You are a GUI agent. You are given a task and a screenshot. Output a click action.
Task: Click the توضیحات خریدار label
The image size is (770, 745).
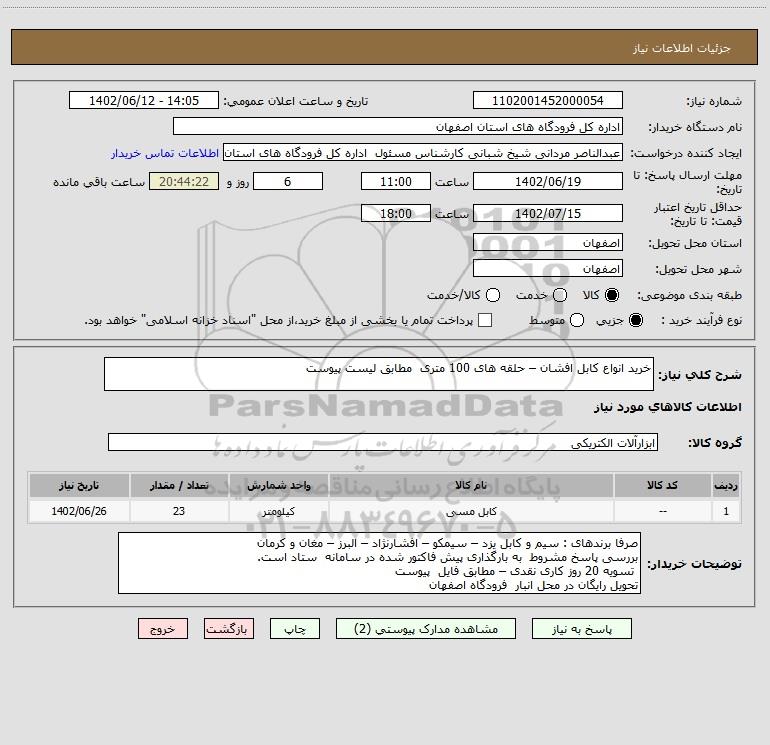coord(694,564)
